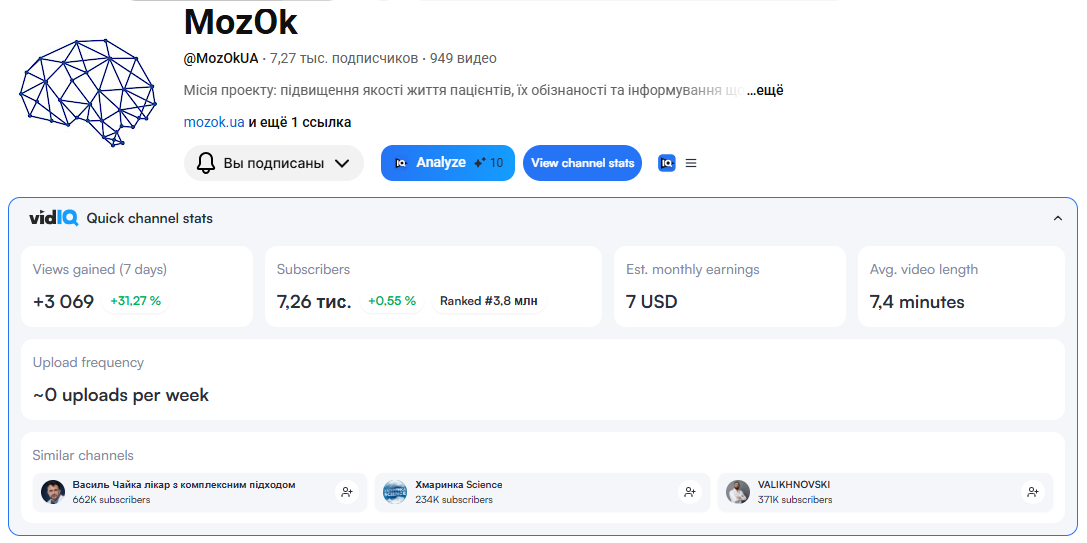Add Хмаринка Science via add-person icon
Viewport: 1087px width, 543px height.
coord(690,492)
